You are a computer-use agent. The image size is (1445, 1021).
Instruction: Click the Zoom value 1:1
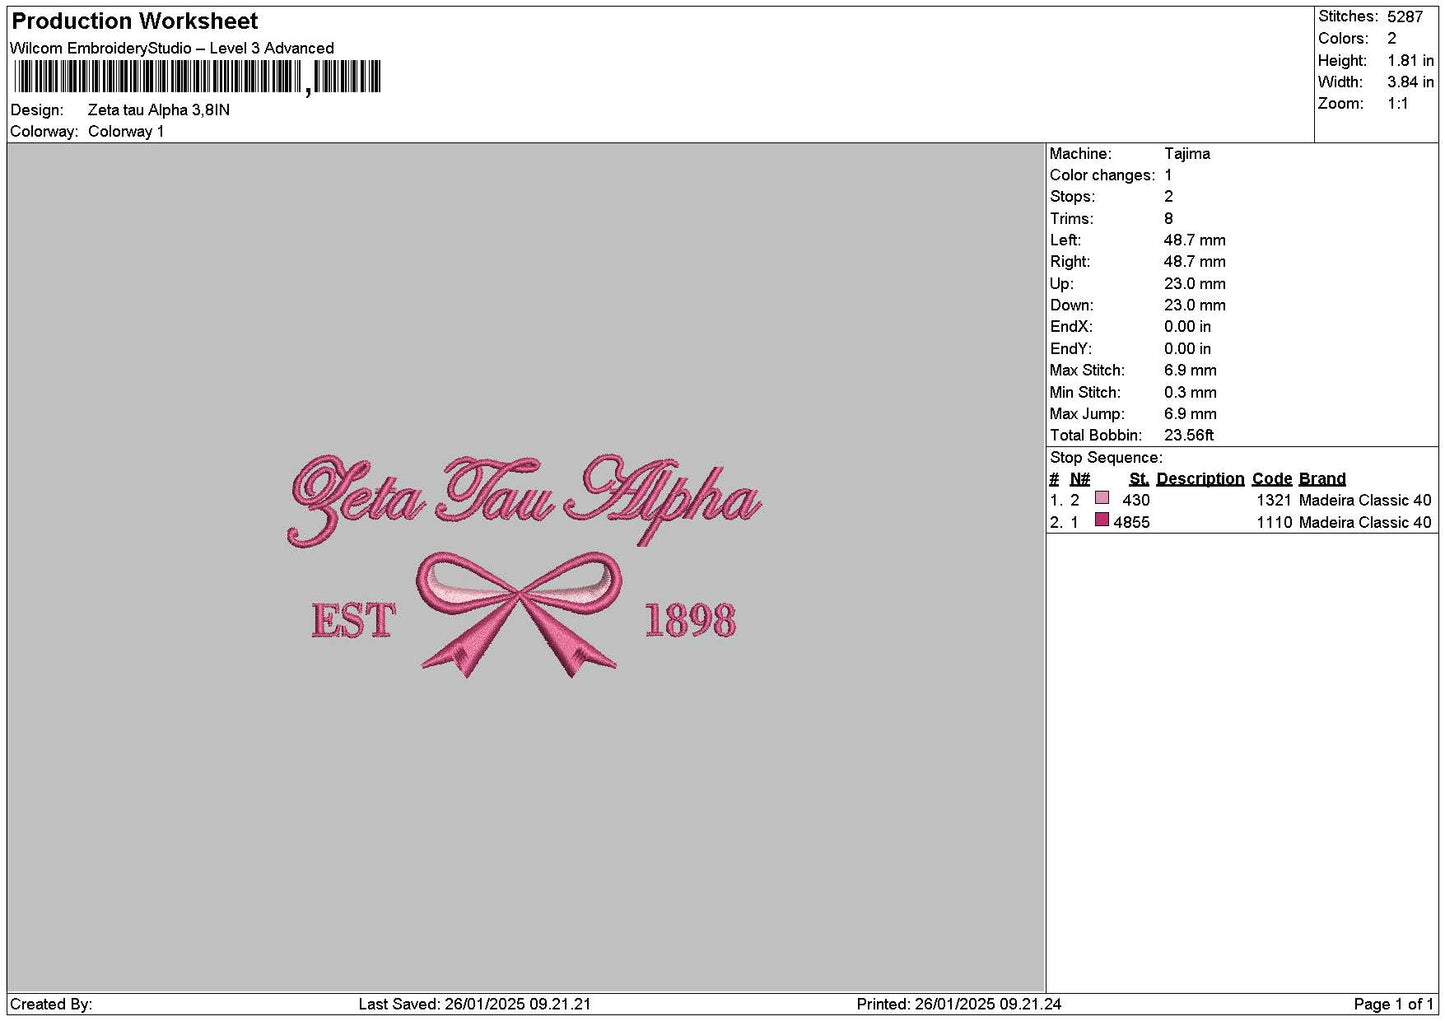coord(1398,104)
